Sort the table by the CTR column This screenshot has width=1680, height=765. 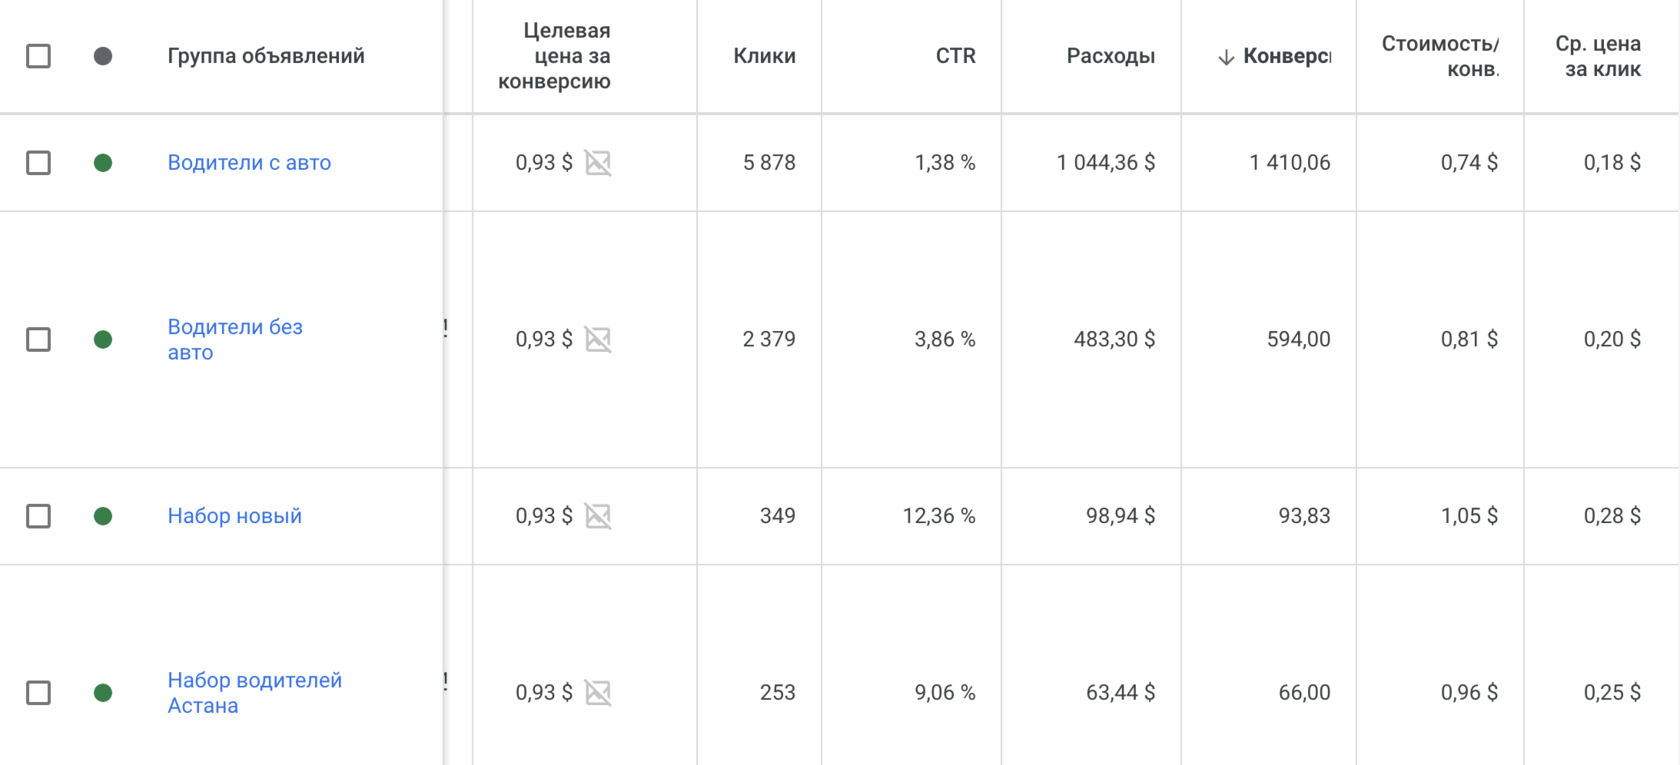click(x=955, y=56)
